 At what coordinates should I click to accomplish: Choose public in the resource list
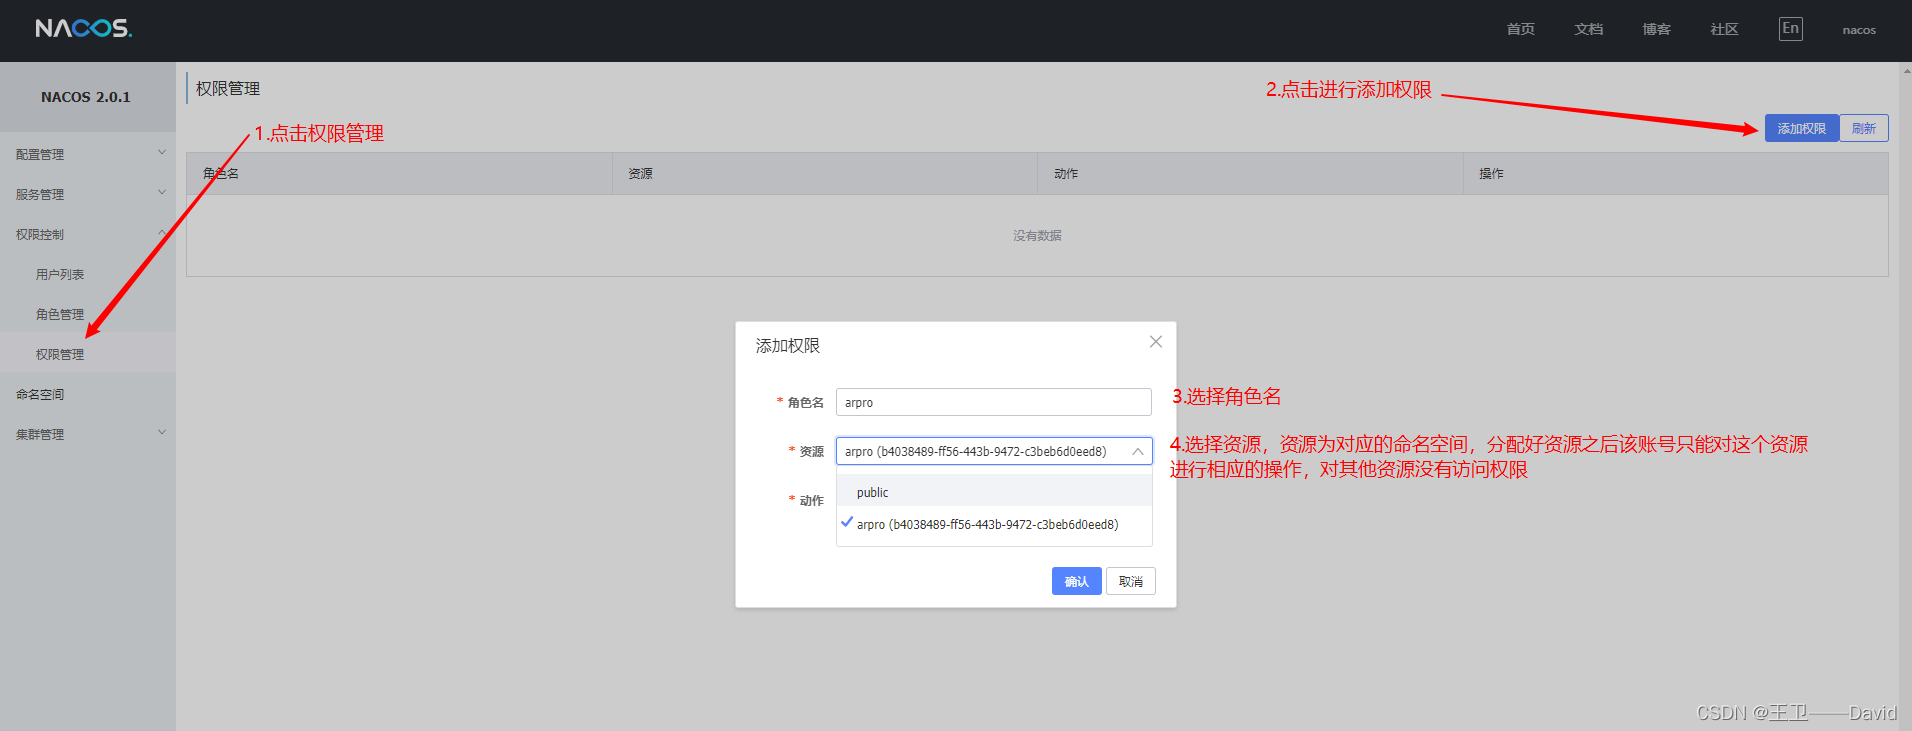point(994,492)
